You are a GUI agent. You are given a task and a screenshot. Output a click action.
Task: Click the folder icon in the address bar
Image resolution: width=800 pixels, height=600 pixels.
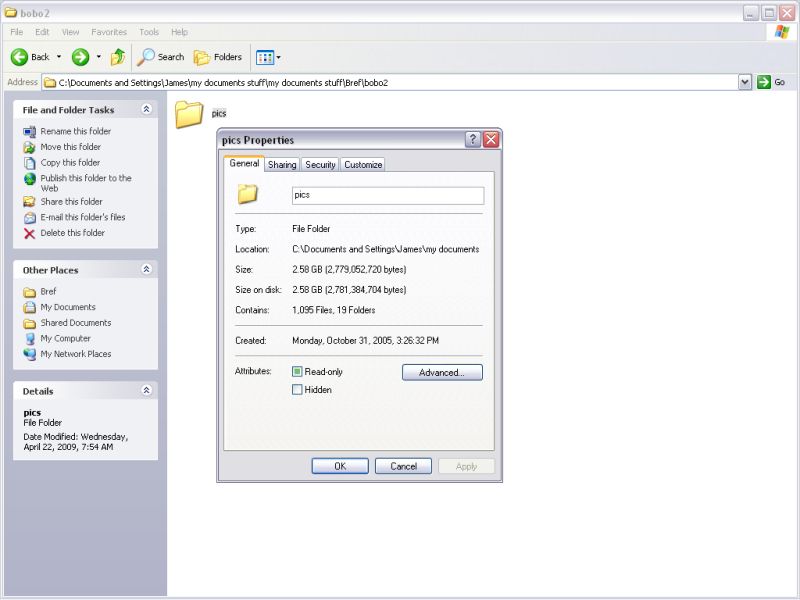click(50, 83)
